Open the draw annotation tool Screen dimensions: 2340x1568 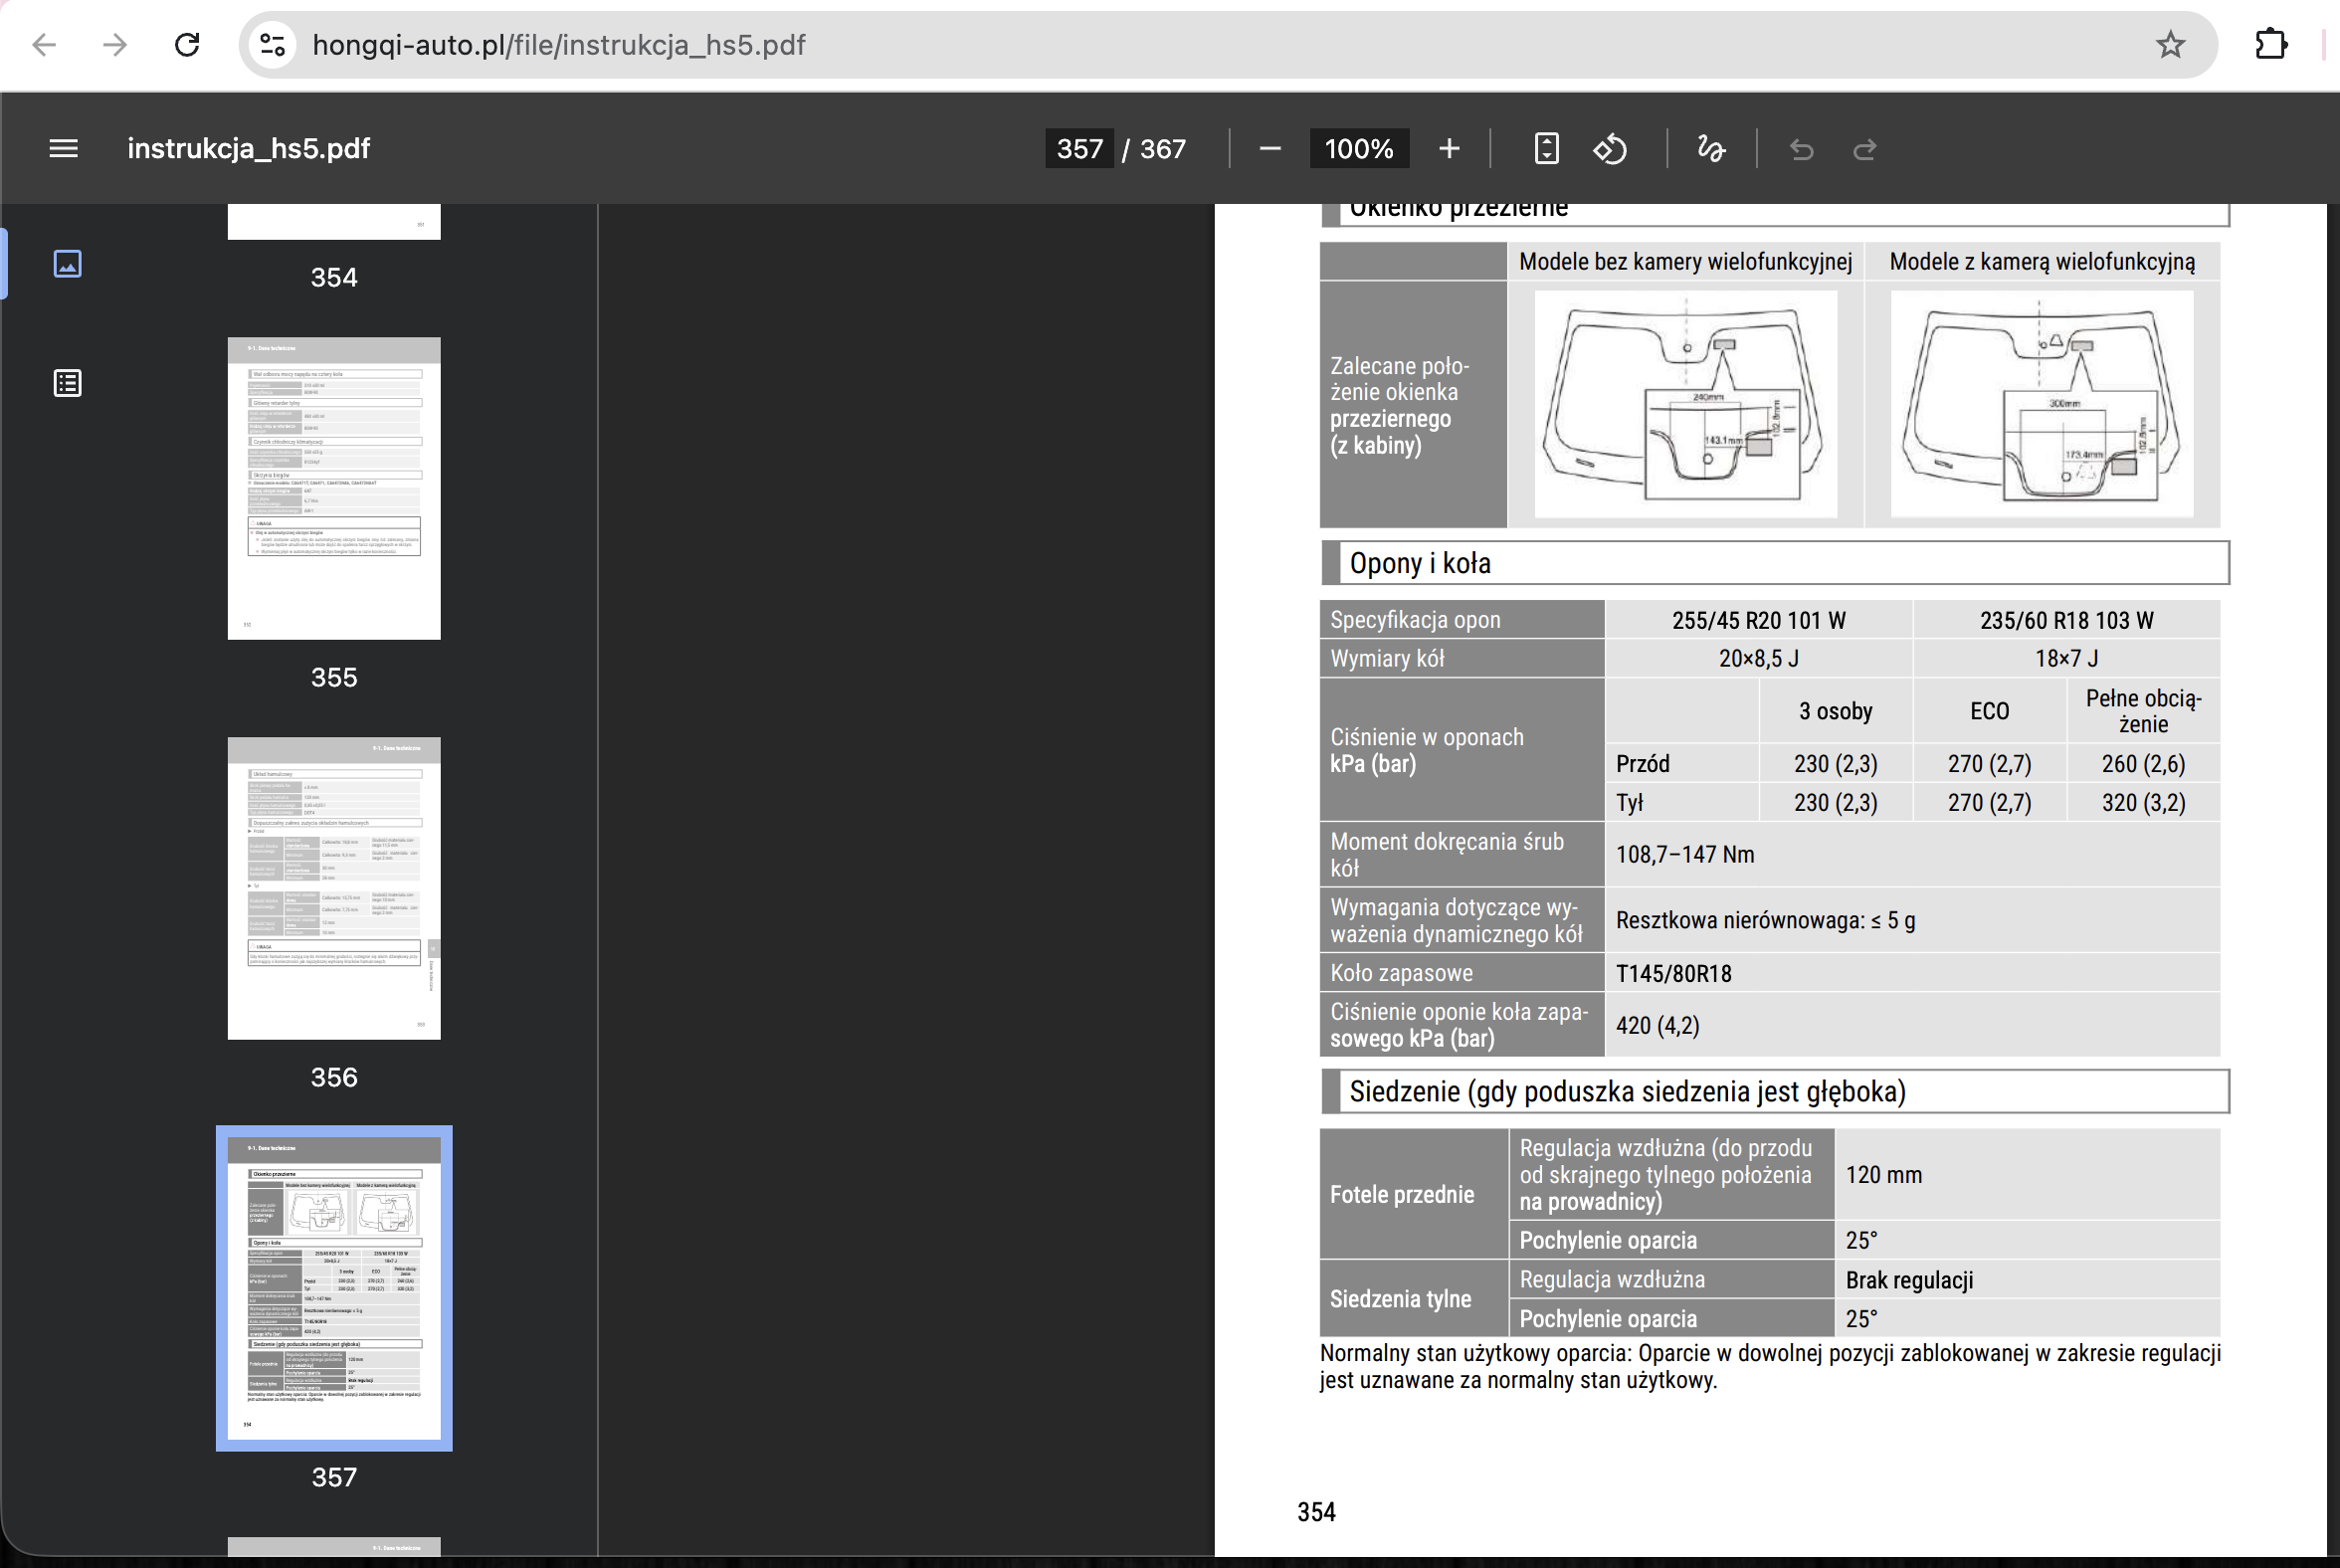coord(1711,149)
